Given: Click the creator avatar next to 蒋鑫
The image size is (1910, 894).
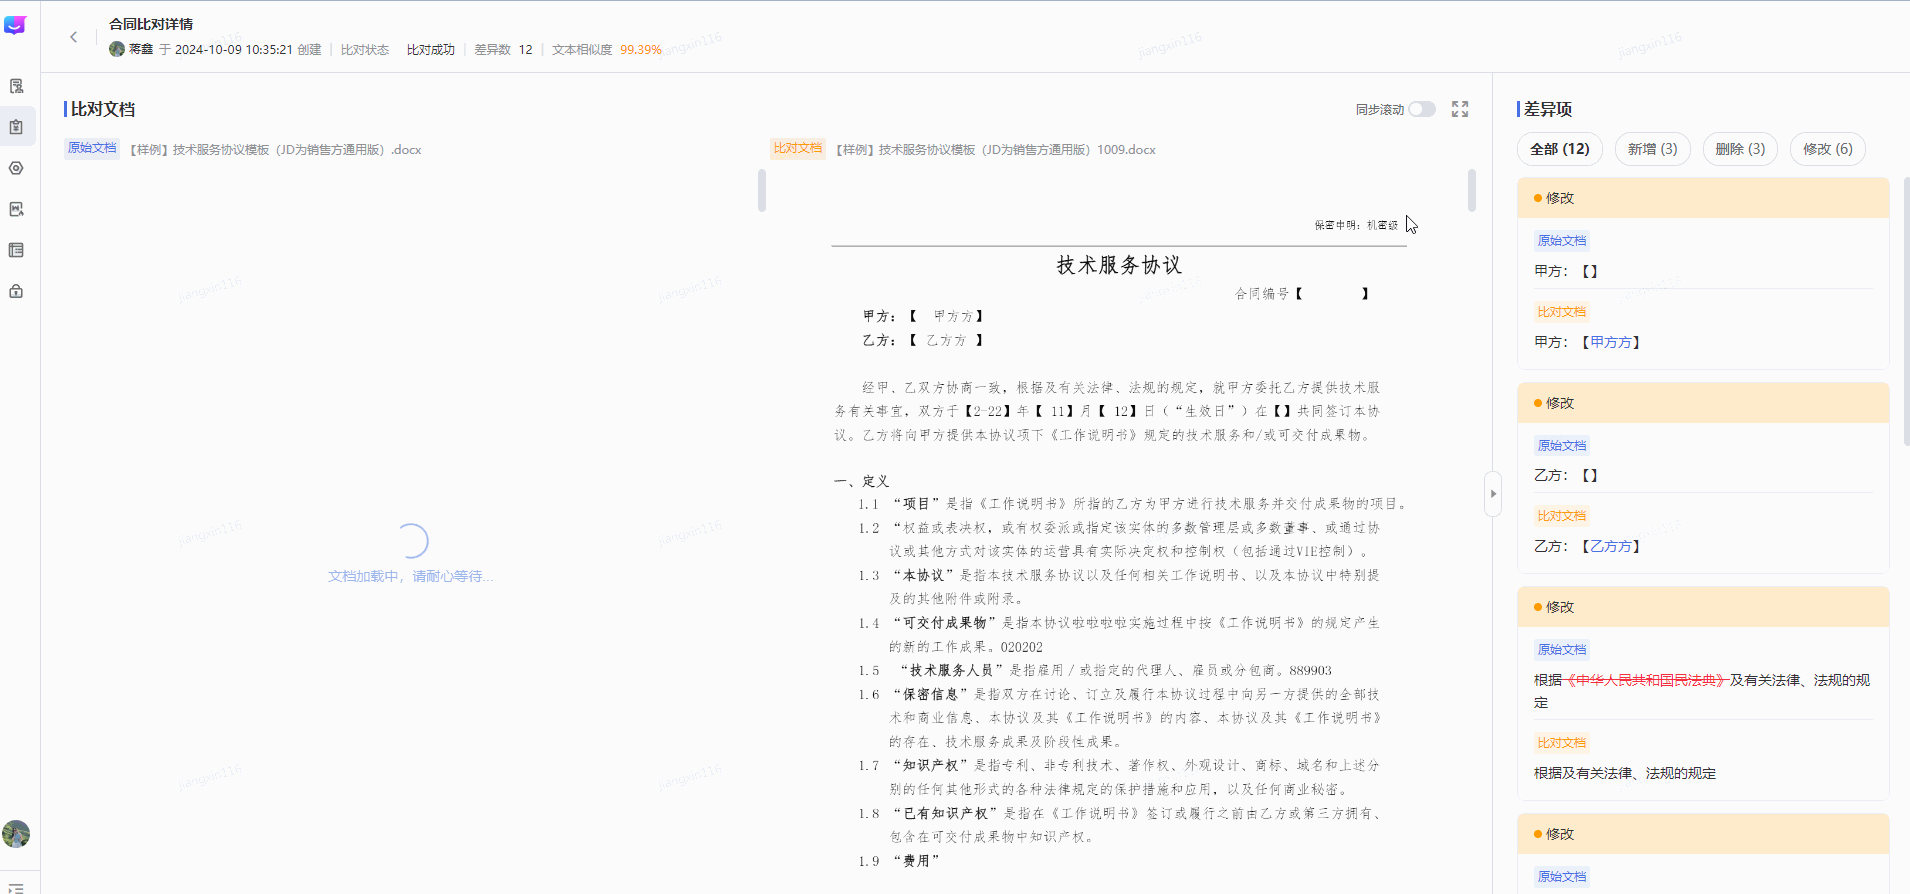Looking at the screenshot, I should point(117,49).
